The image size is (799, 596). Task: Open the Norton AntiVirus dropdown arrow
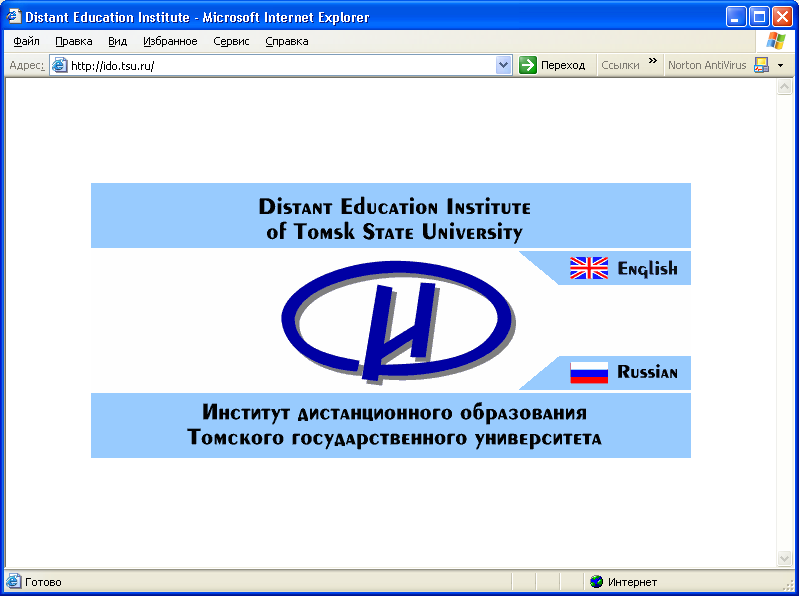[780, 66]
